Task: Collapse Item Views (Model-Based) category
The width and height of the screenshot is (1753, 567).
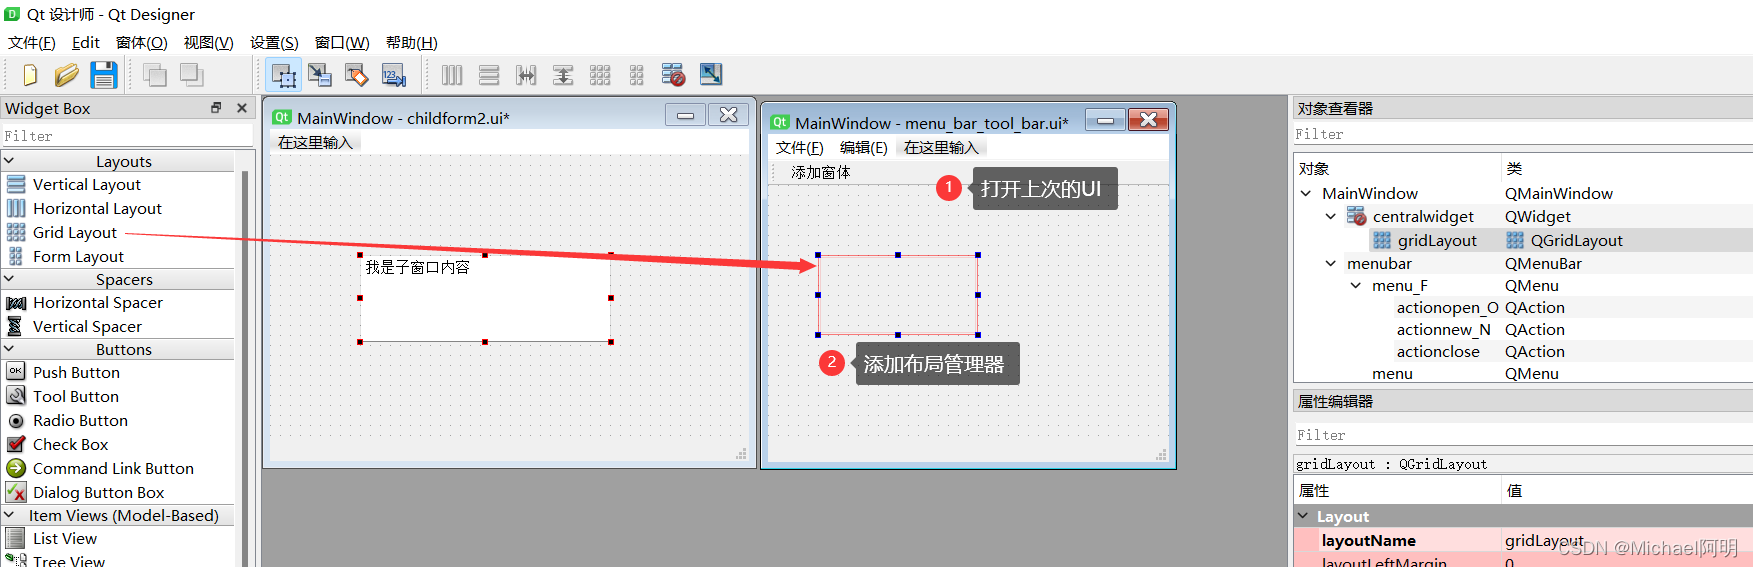Action: click(9, 515)
